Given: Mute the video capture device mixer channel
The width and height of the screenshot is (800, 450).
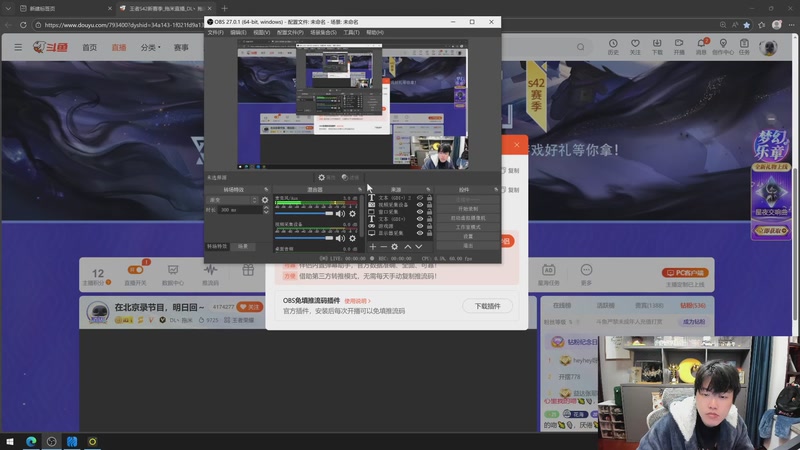Looking at the screenshot, I should (x=340, y=238).
